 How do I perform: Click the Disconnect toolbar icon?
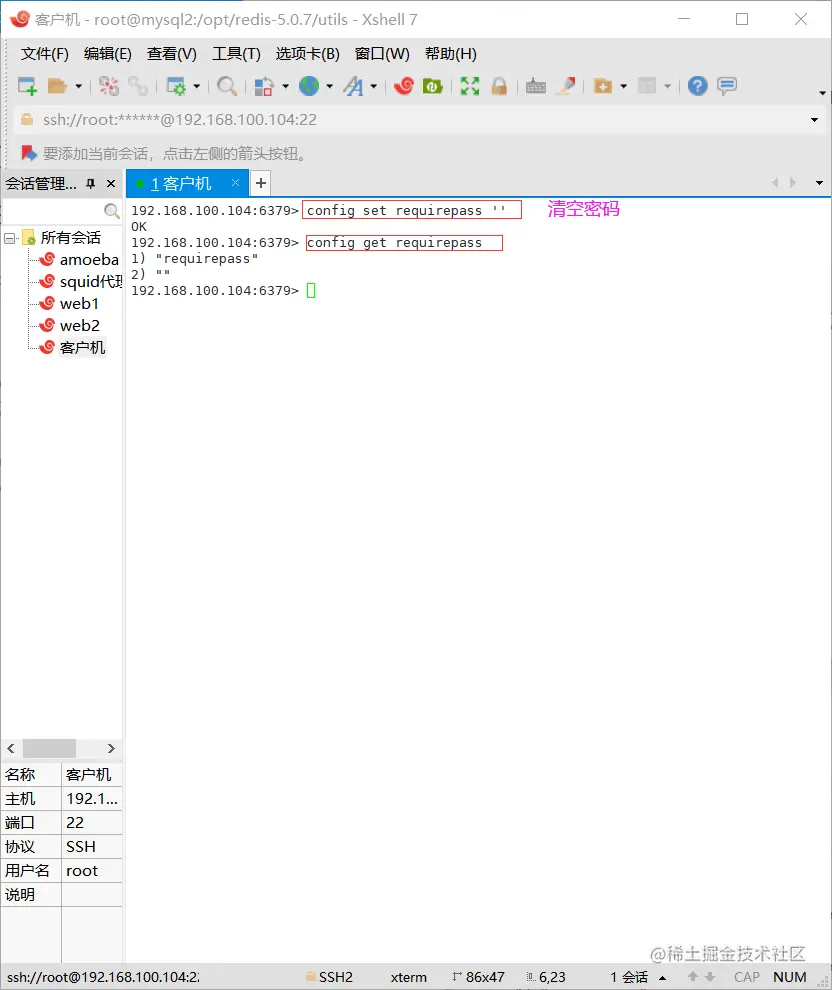[x=109, y=86]
